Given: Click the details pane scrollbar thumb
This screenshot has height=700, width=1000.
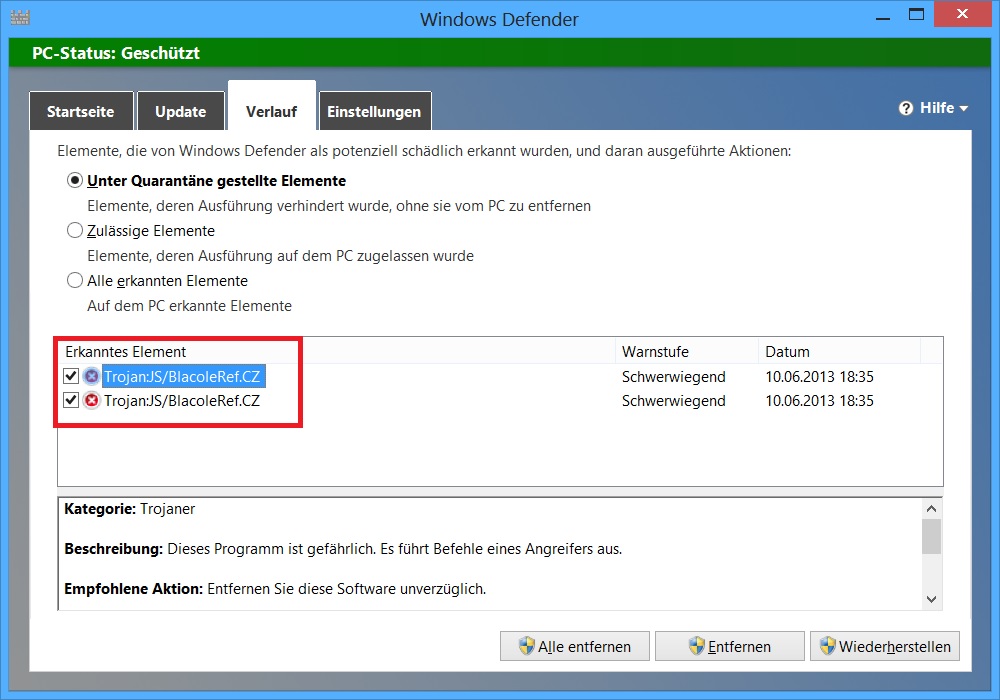Looking at the screenshot, I should pos(931,537).
